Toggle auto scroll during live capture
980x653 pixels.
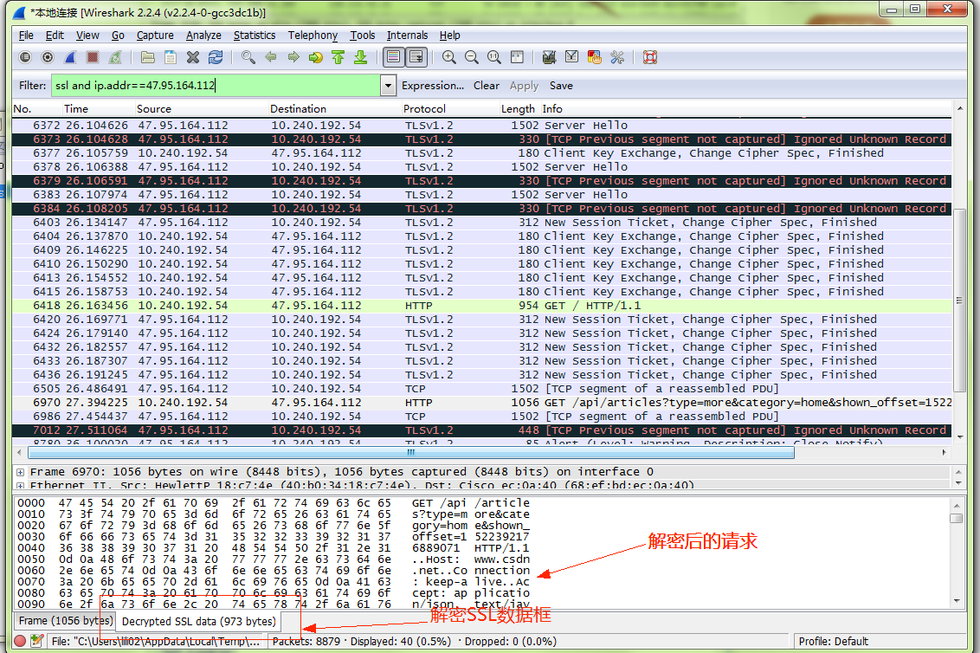point(416,57)
